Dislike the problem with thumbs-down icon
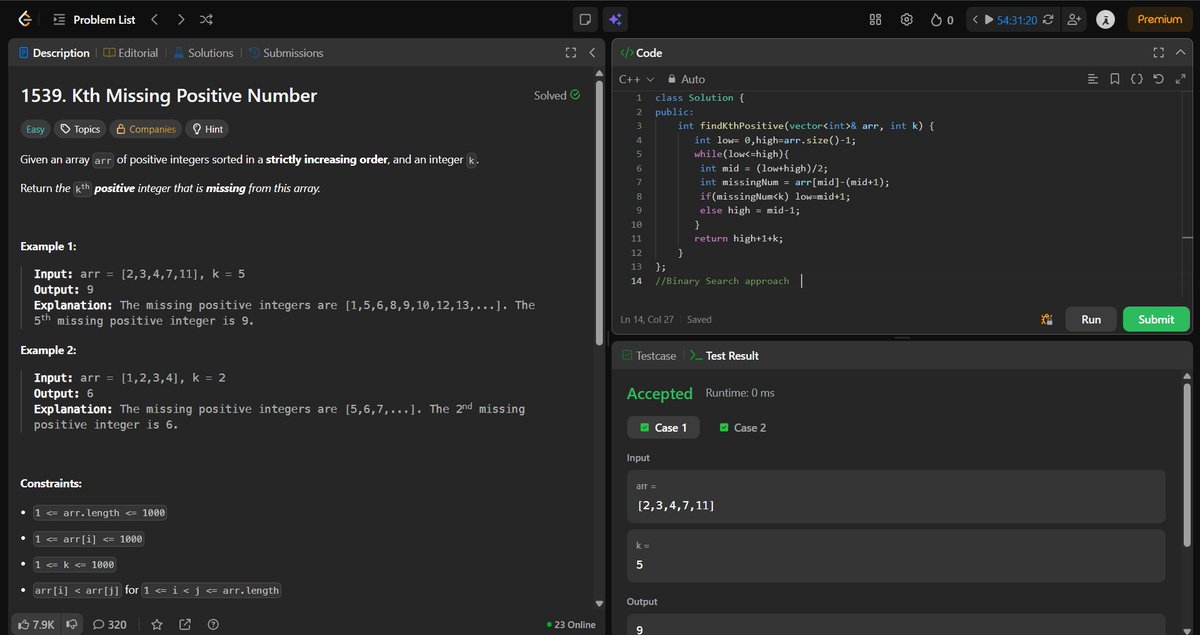This screenshot has height=635, width=1200. (73, 624)
